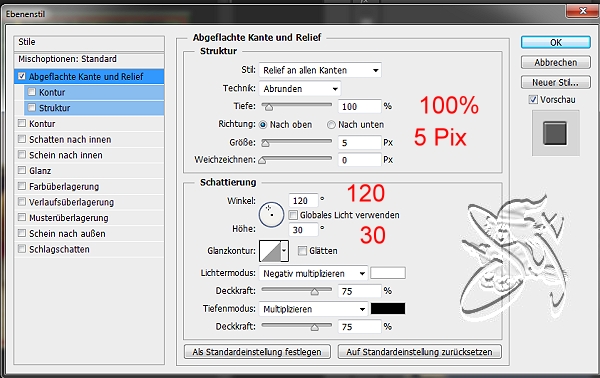
Task: Select the Nach unten direction radio button
Action: coord(331,125)
